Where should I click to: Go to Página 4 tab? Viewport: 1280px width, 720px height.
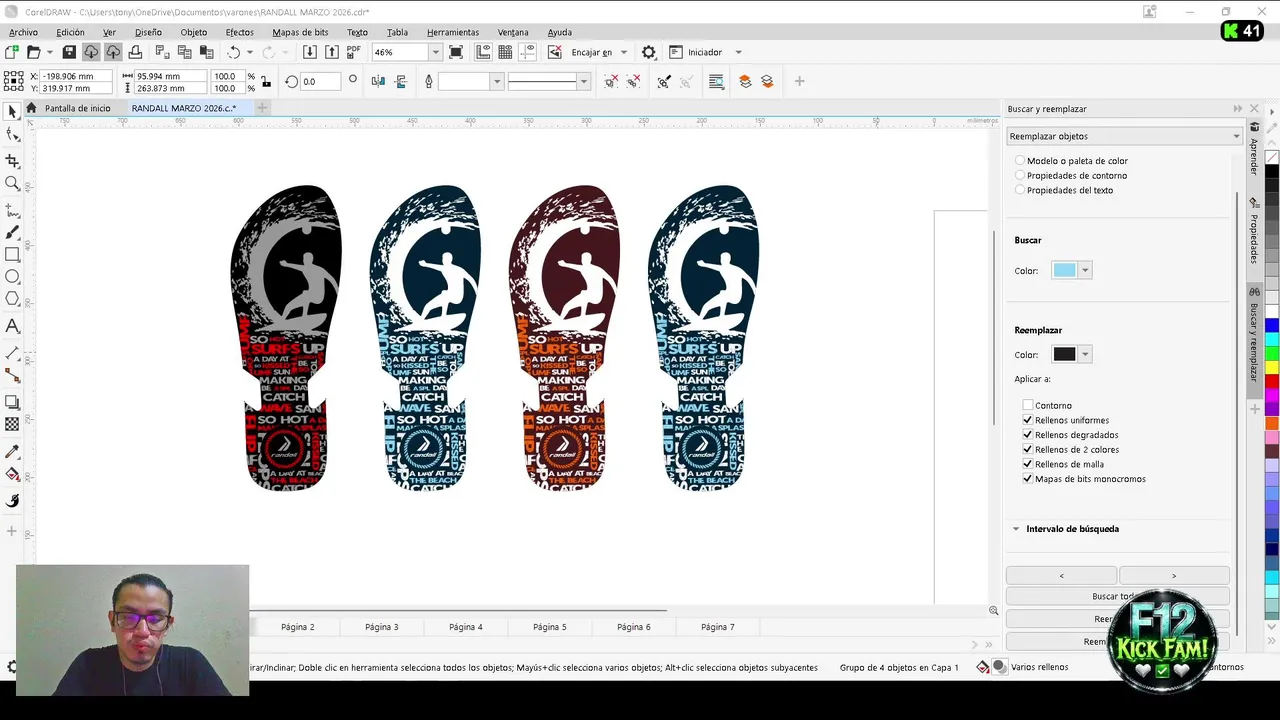[466, 627]
